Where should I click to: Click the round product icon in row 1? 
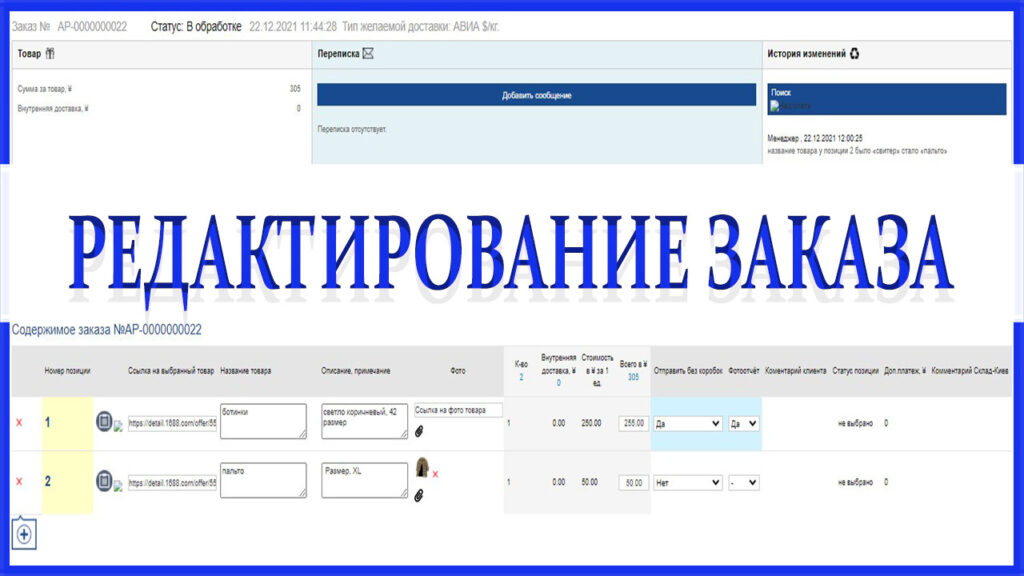tap(104, 422)
